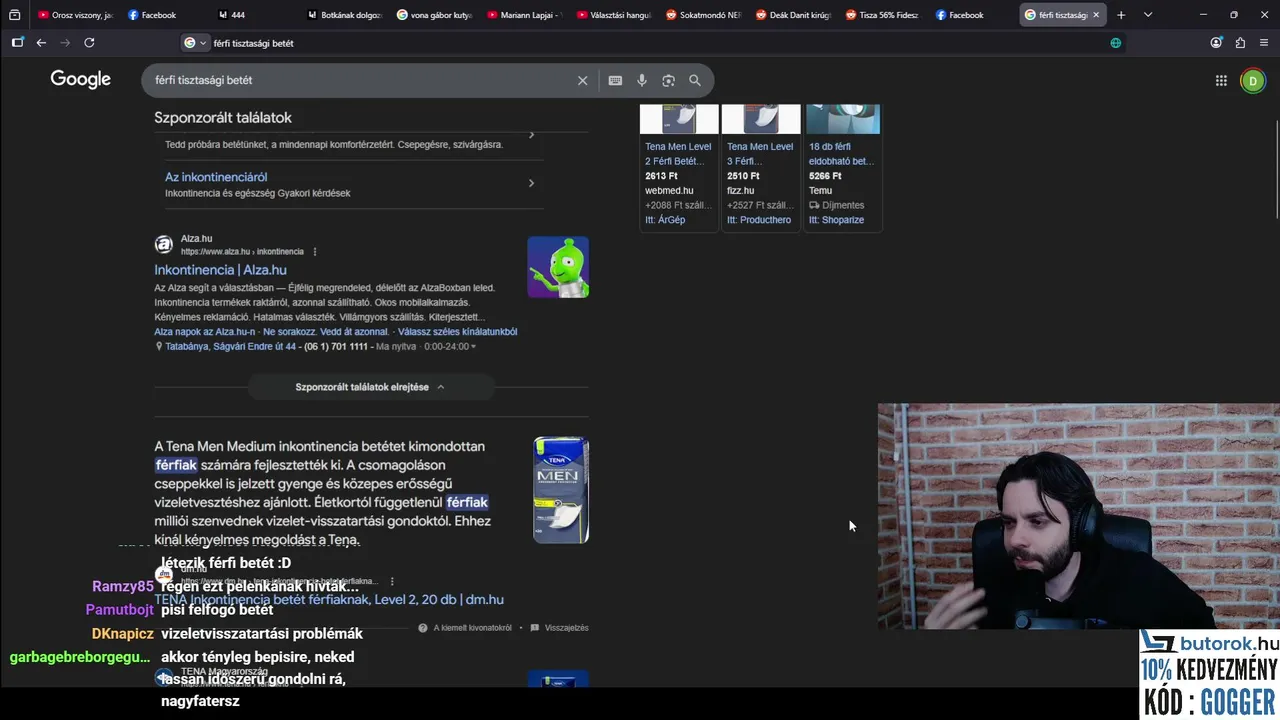The image size is (1280, 720).
Task: Click the browser address bar text
Action: point(254,43)
